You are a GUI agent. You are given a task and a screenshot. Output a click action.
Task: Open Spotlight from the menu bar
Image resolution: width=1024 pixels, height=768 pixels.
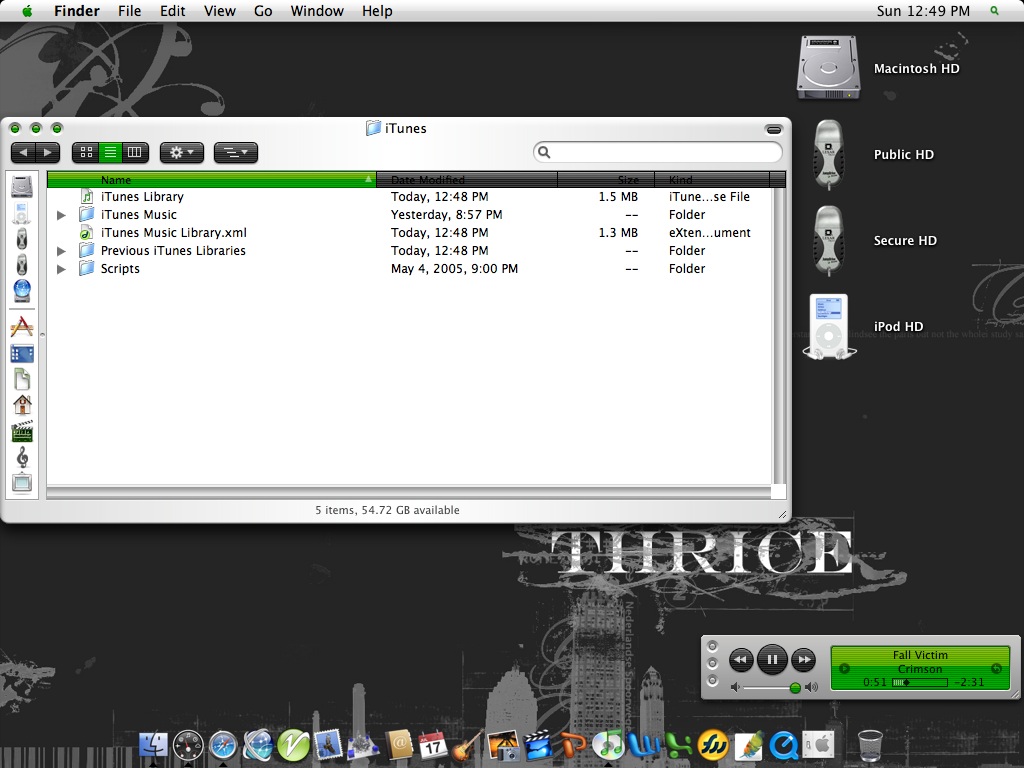[x=995, y=10]
